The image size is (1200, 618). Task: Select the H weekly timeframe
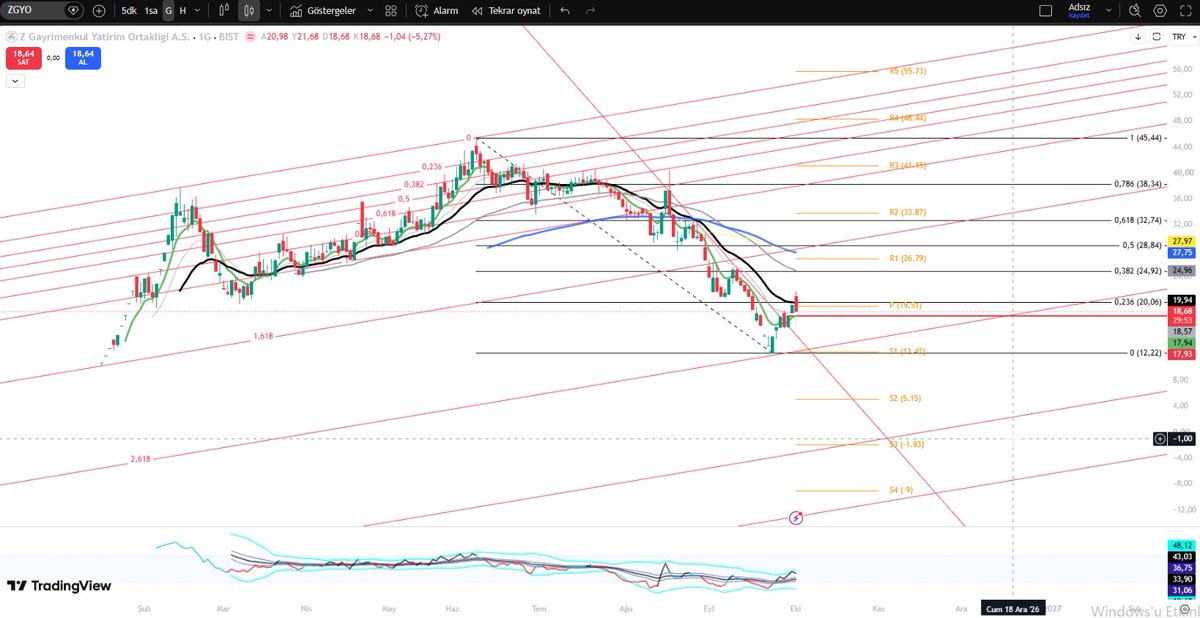point(183,11)
